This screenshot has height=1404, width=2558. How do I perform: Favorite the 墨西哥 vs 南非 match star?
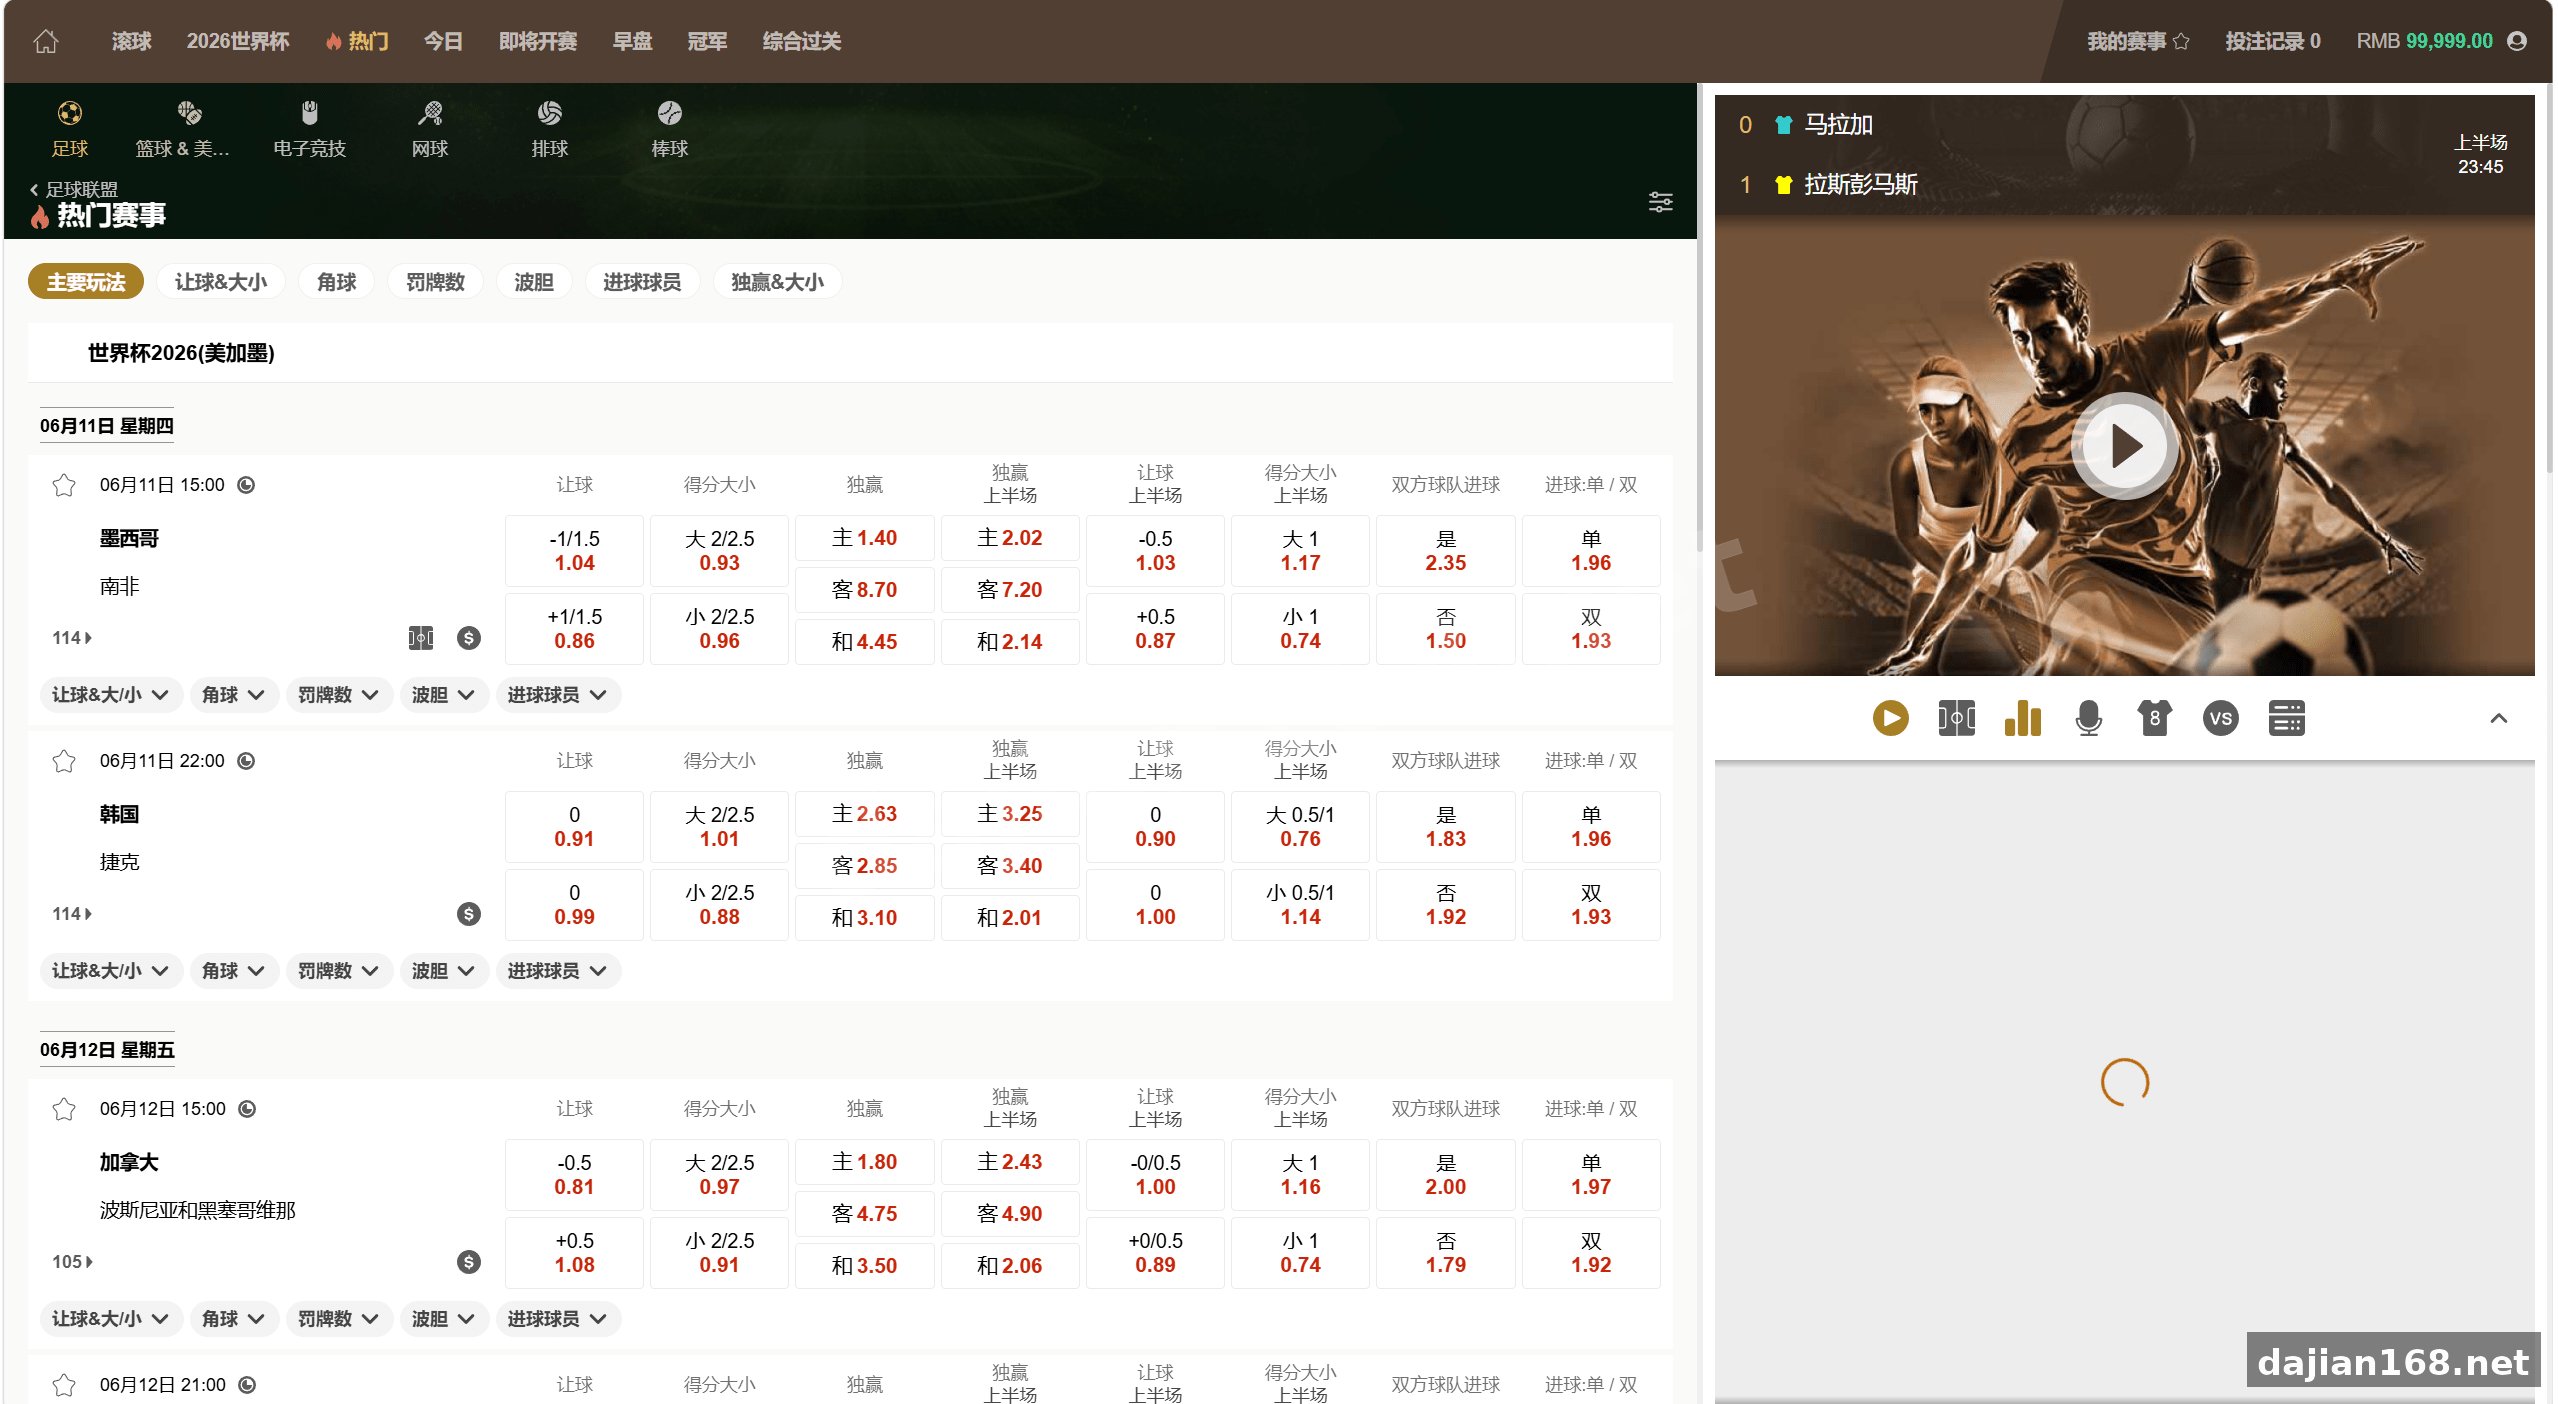(64, 485)
